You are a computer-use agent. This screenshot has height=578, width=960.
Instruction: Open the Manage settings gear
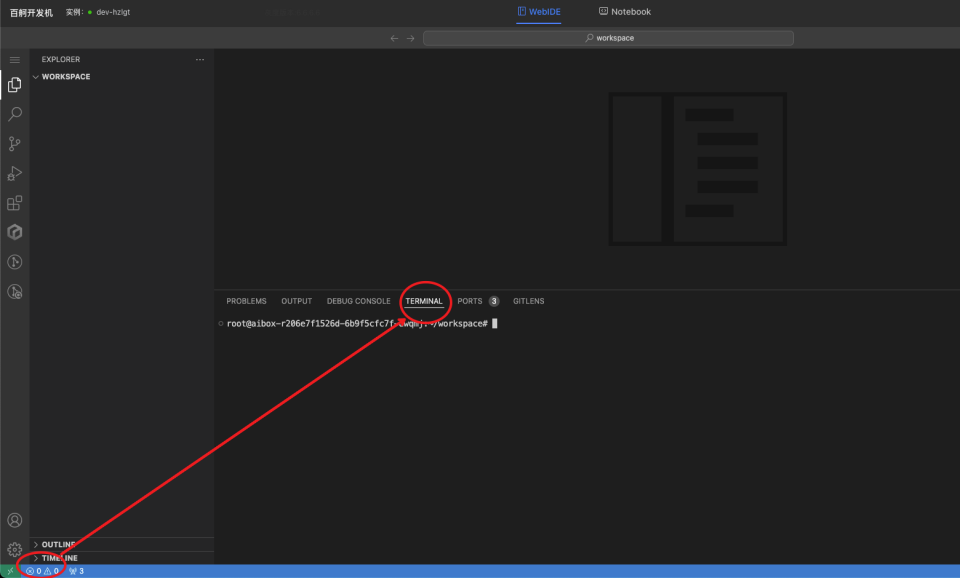(x=15, y=549)
